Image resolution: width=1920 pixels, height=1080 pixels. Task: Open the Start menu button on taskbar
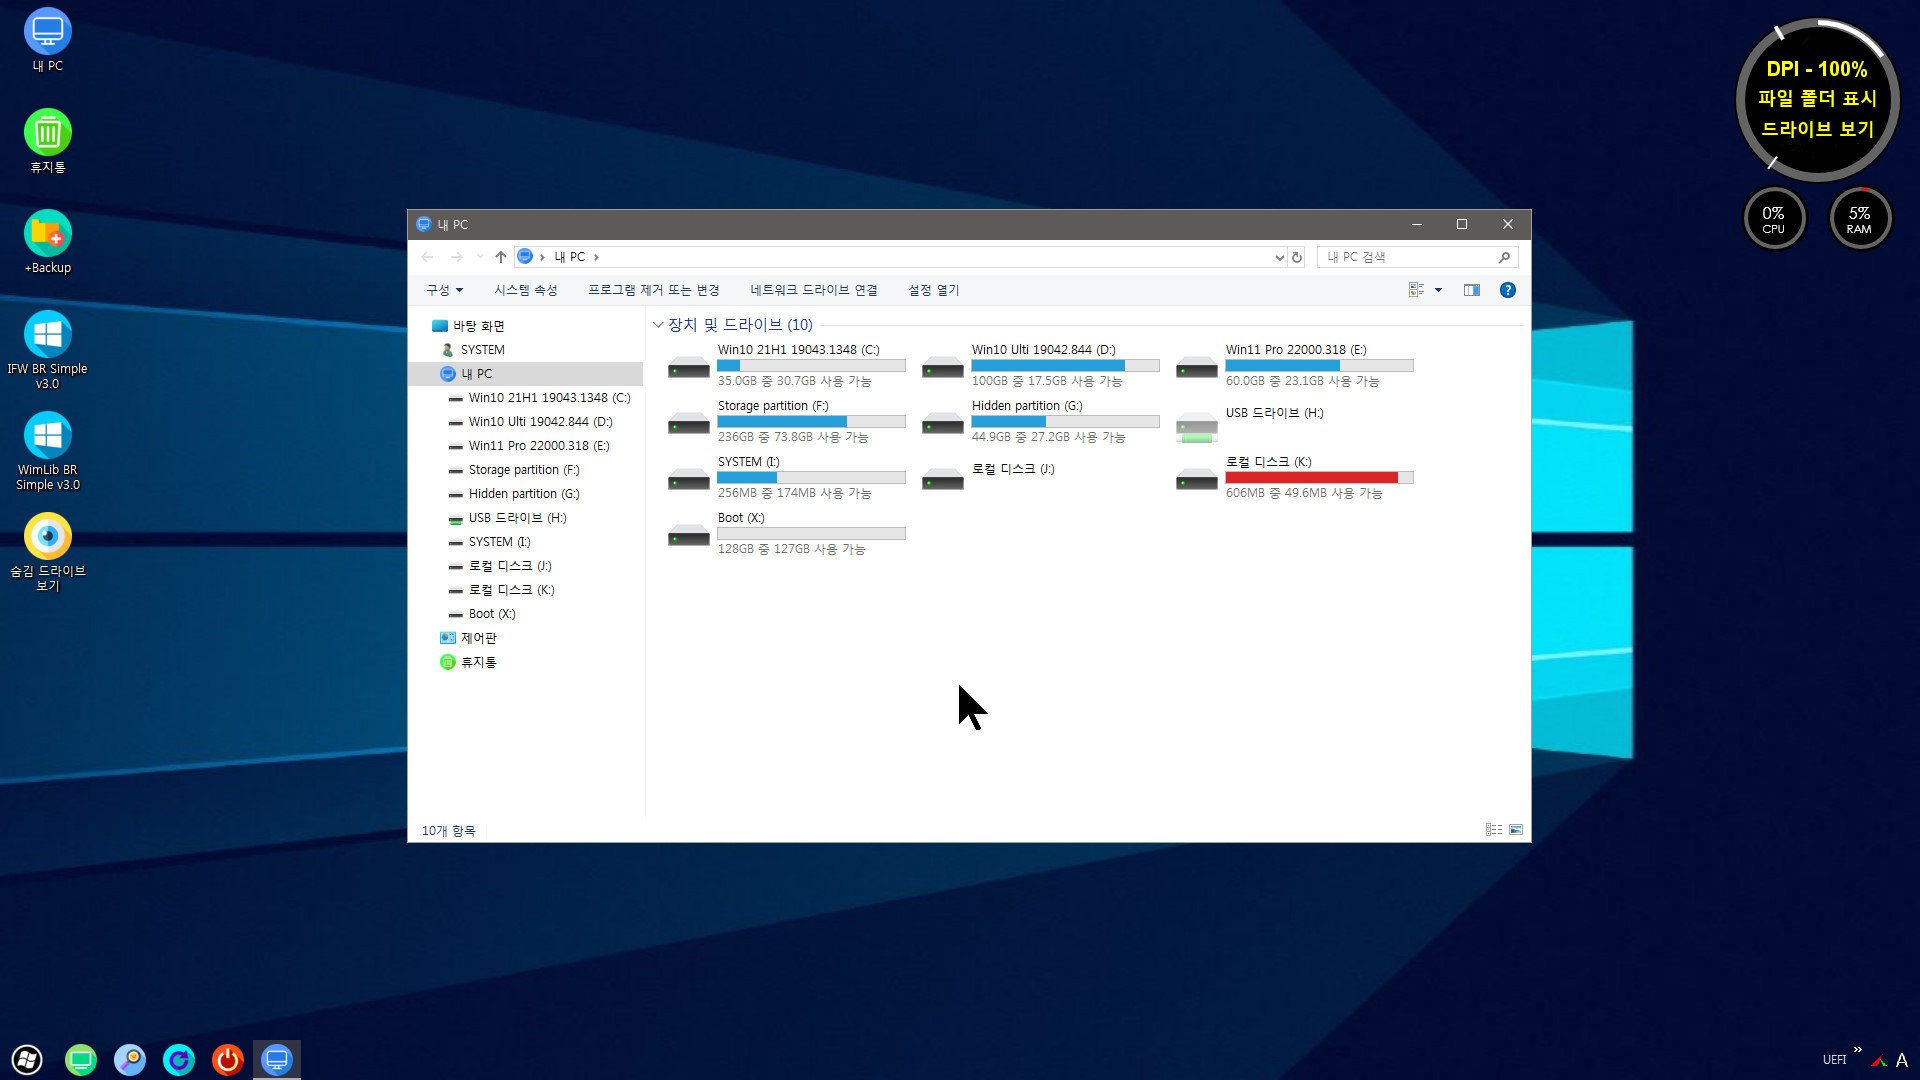coord(27,1060)
